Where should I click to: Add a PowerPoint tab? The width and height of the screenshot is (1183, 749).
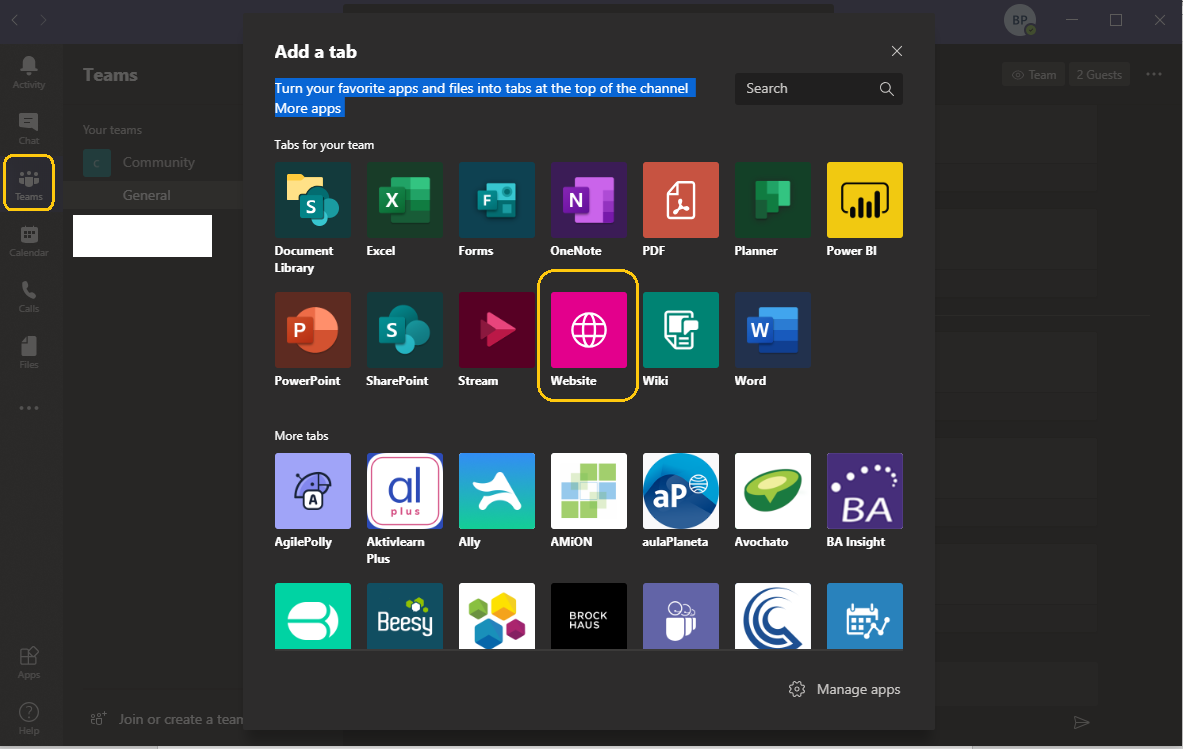tap(312, 330)
